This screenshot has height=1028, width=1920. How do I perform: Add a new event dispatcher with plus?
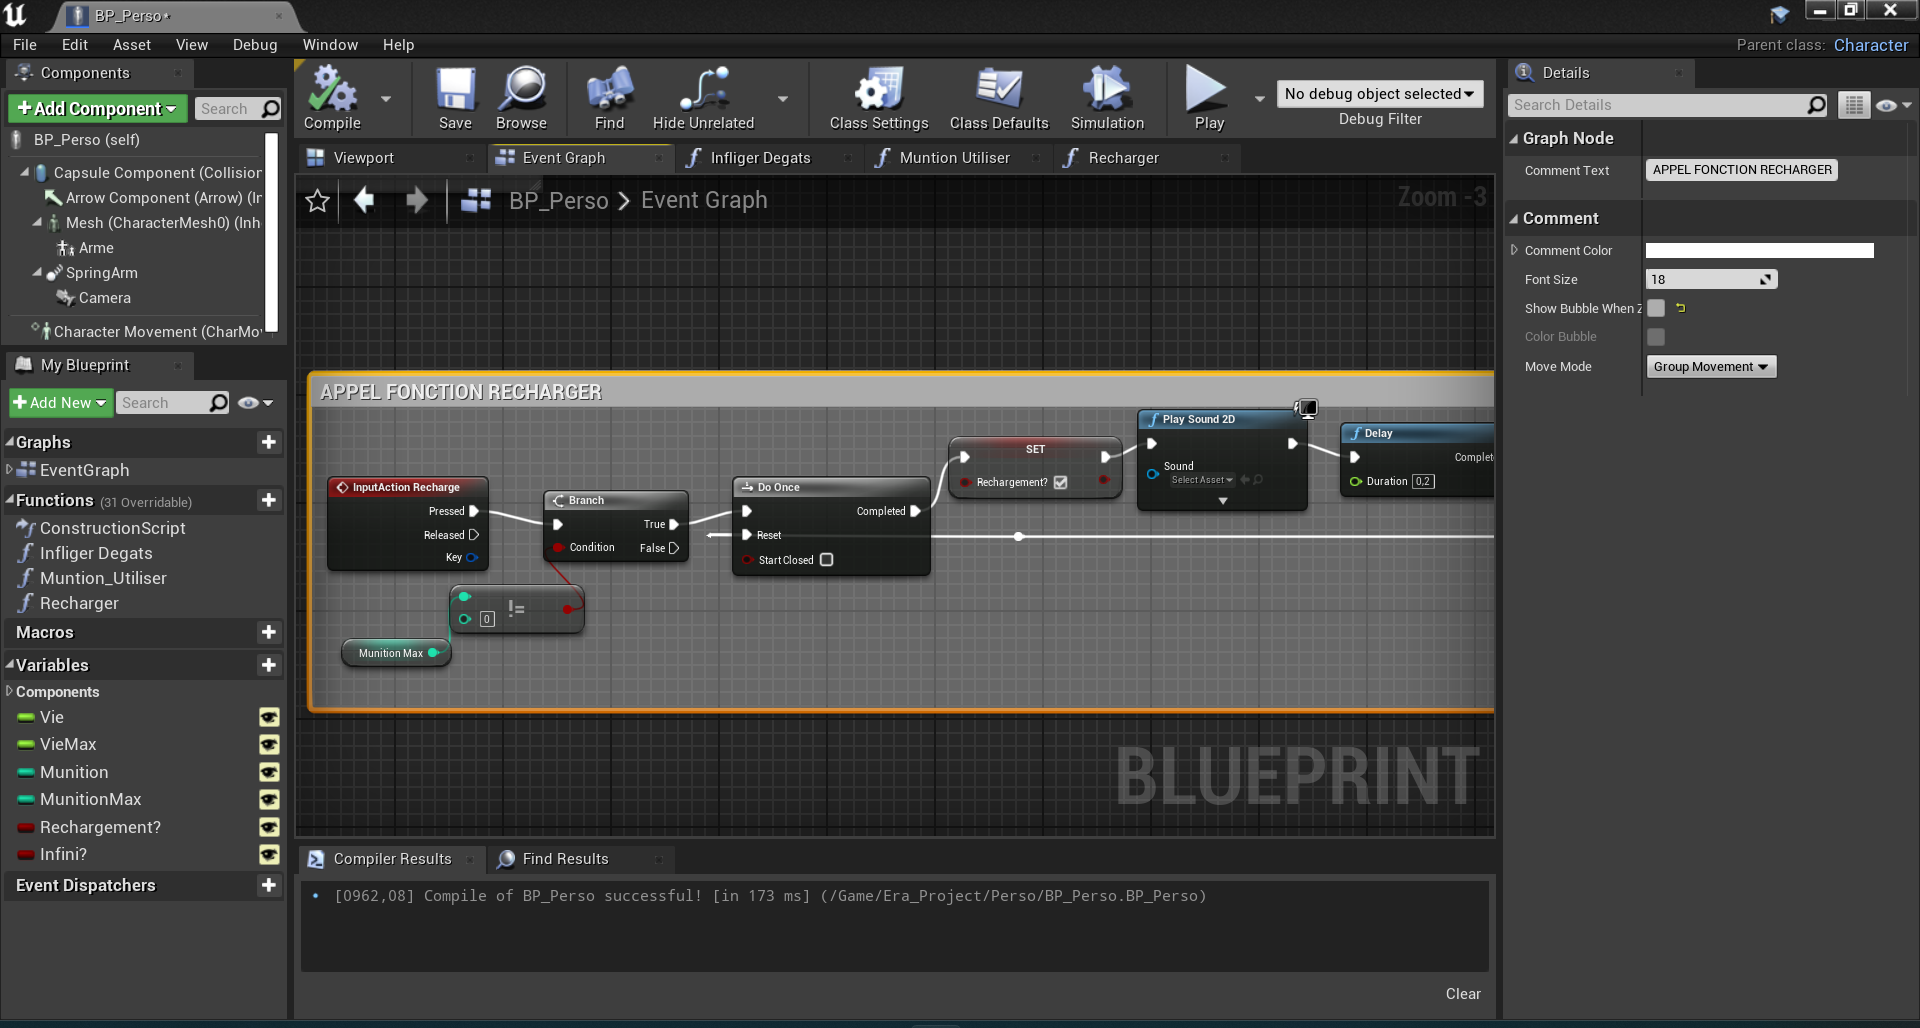pyautogui.click(x=268, y=885)
